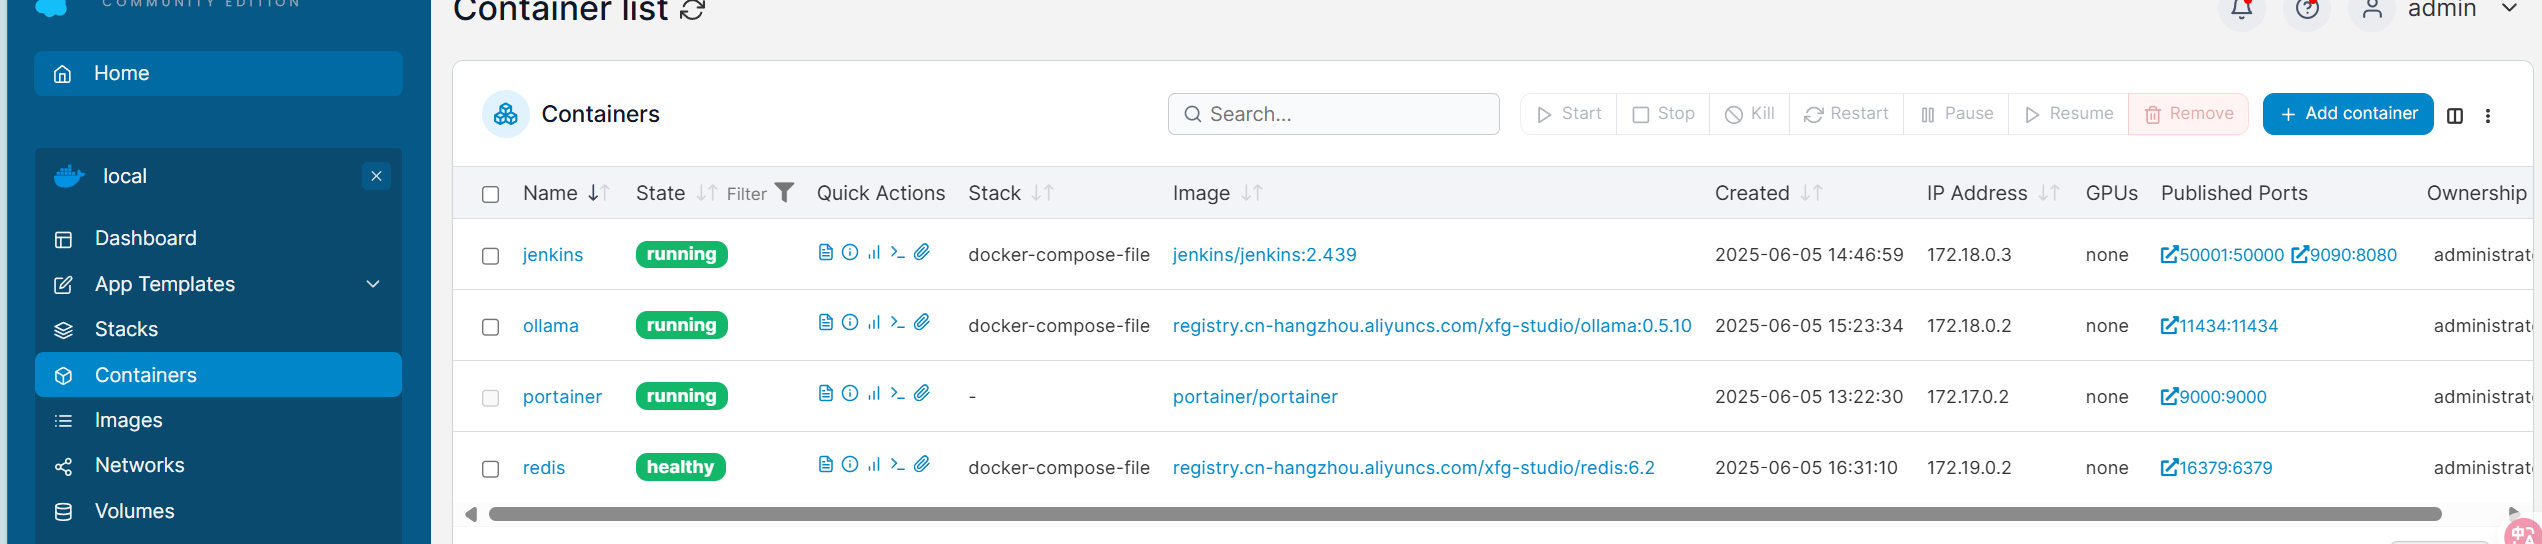Sort containers by IP Address column

pyautogui.click(x=1992, y=193)
